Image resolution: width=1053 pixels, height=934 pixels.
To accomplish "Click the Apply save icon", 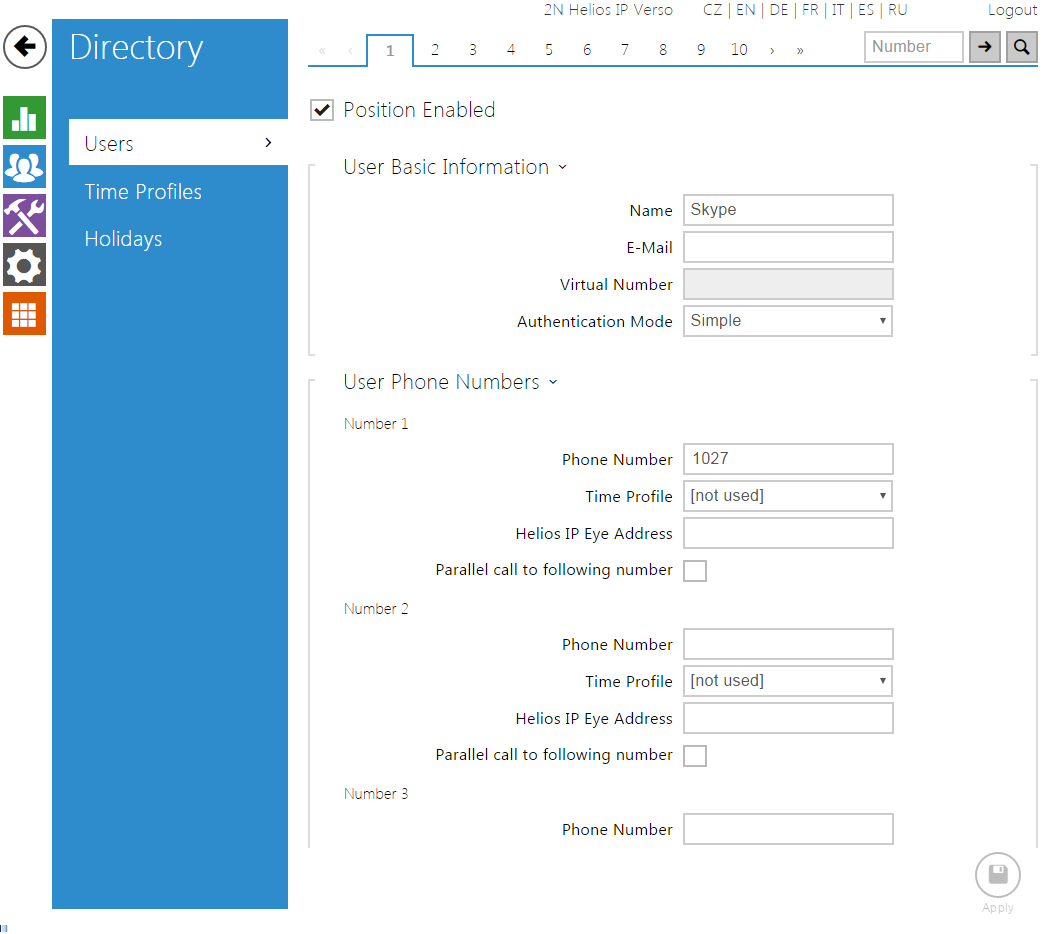I will 997,876.
